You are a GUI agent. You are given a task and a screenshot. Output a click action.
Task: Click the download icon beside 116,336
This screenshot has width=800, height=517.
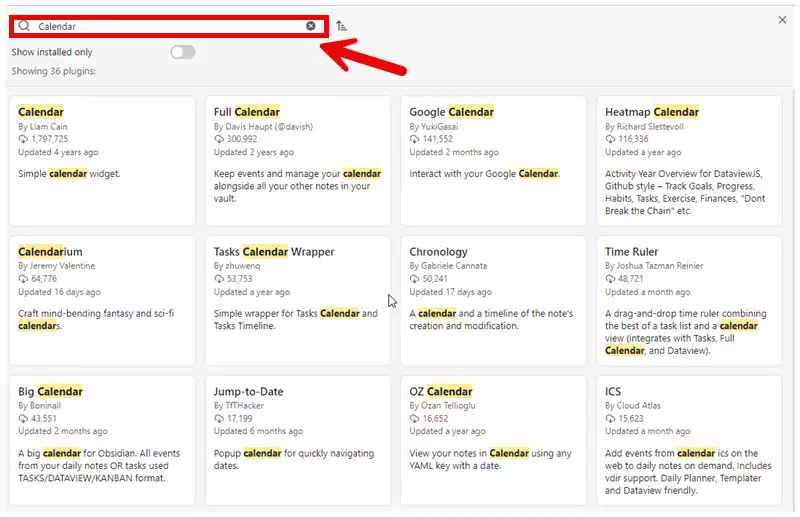(x=610, y=139)
